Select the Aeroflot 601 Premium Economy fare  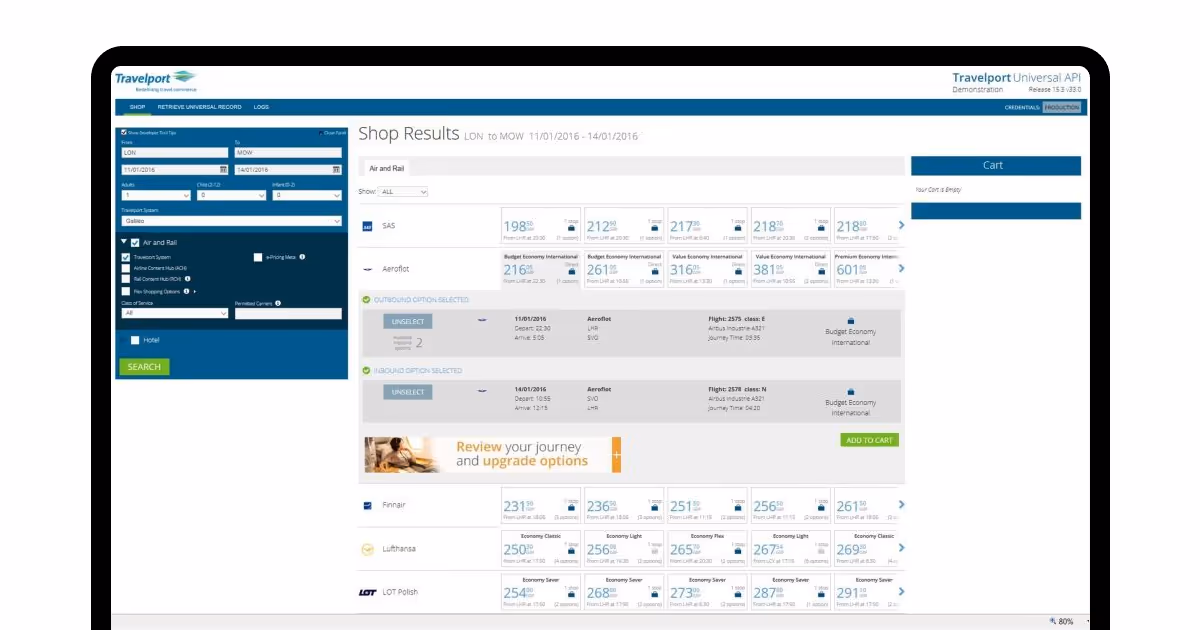pos(867,269)
